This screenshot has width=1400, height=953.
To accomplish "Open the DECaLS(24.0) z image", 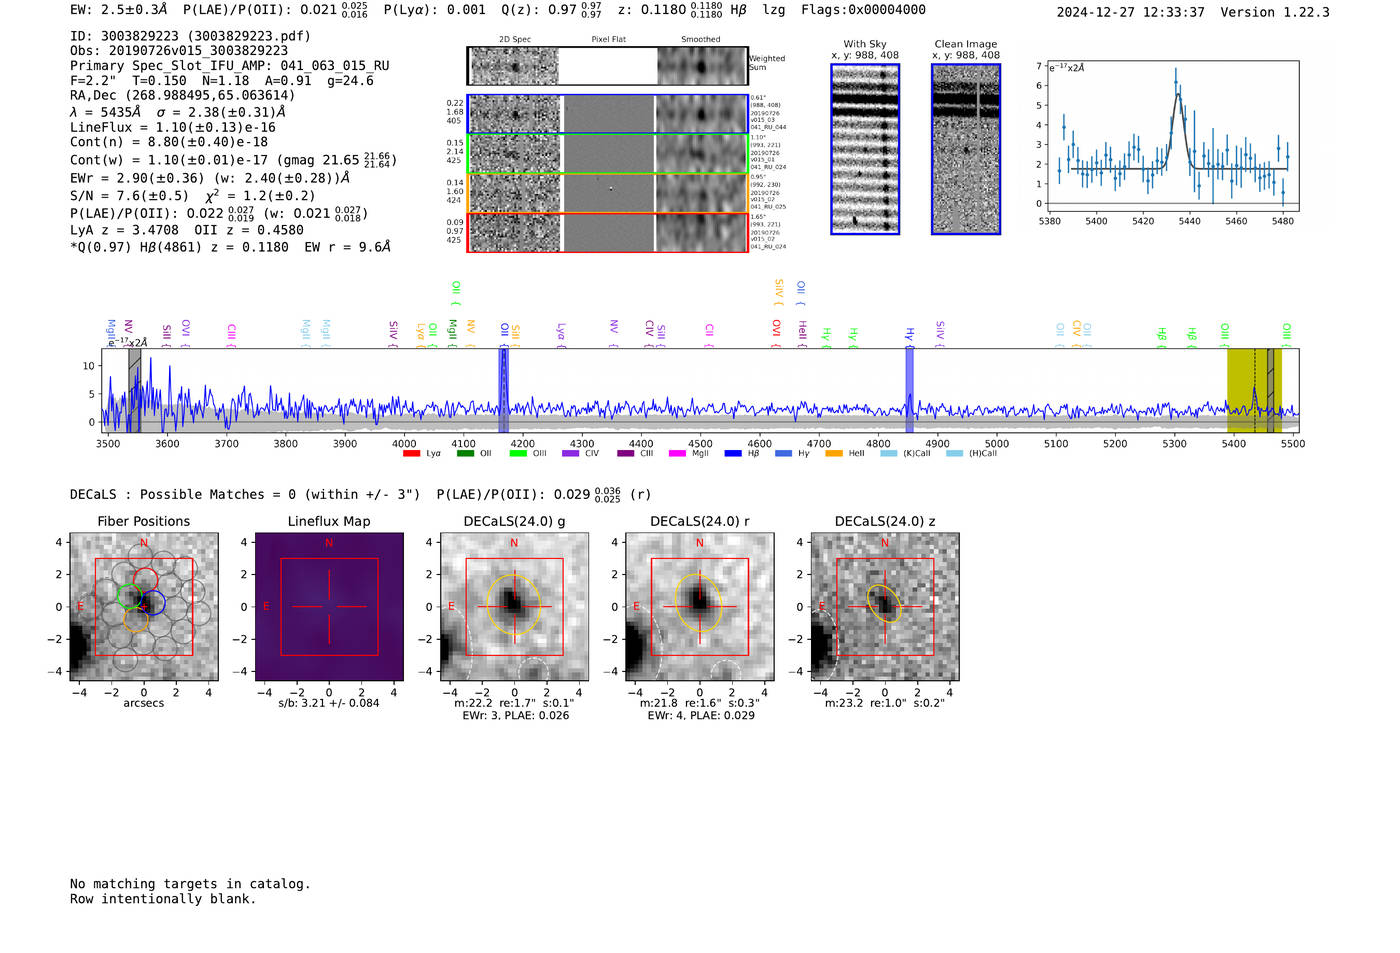I will 885,607.
